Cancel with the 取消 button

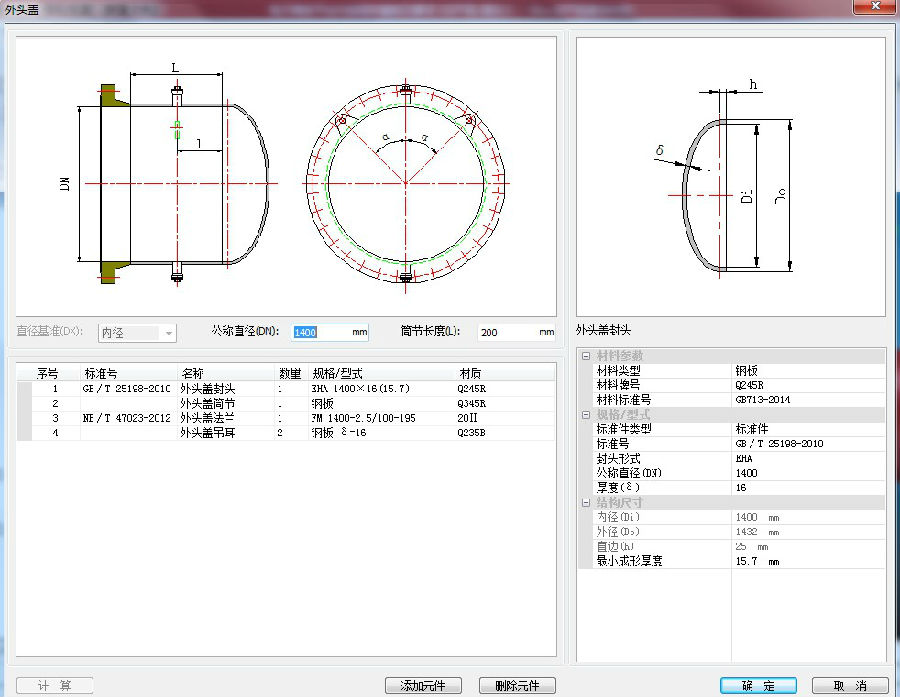[850, 686]
